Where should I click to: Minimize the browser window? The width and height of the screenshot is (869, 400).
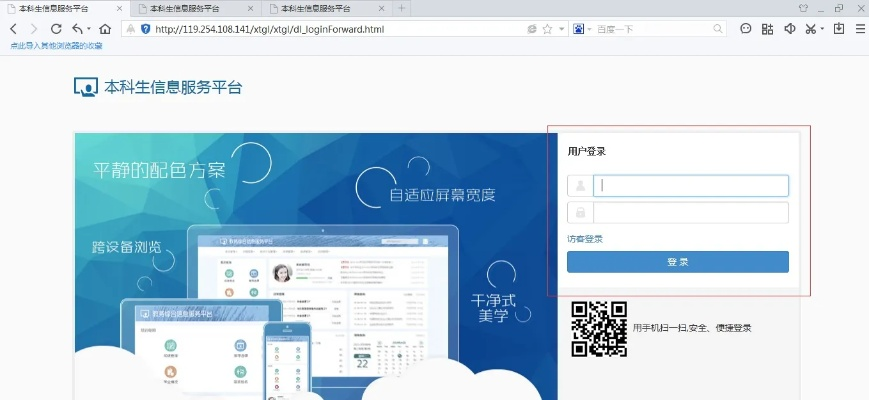click(821, 9)
